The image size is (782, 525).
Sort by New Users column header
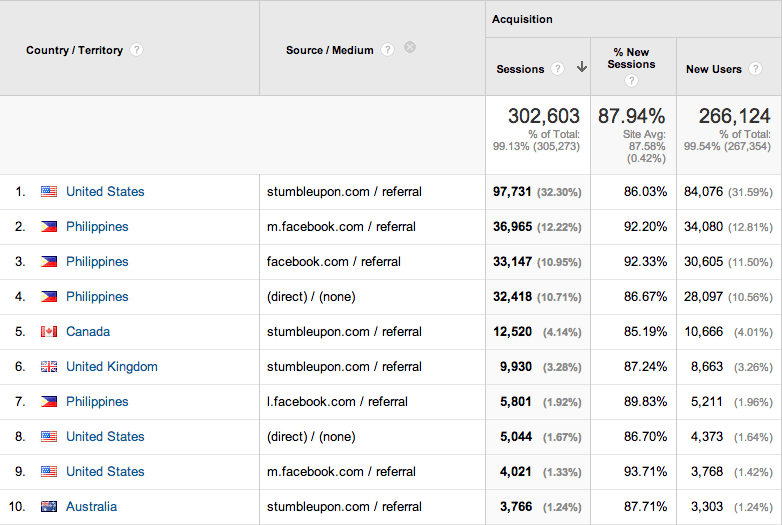point(713,69)
